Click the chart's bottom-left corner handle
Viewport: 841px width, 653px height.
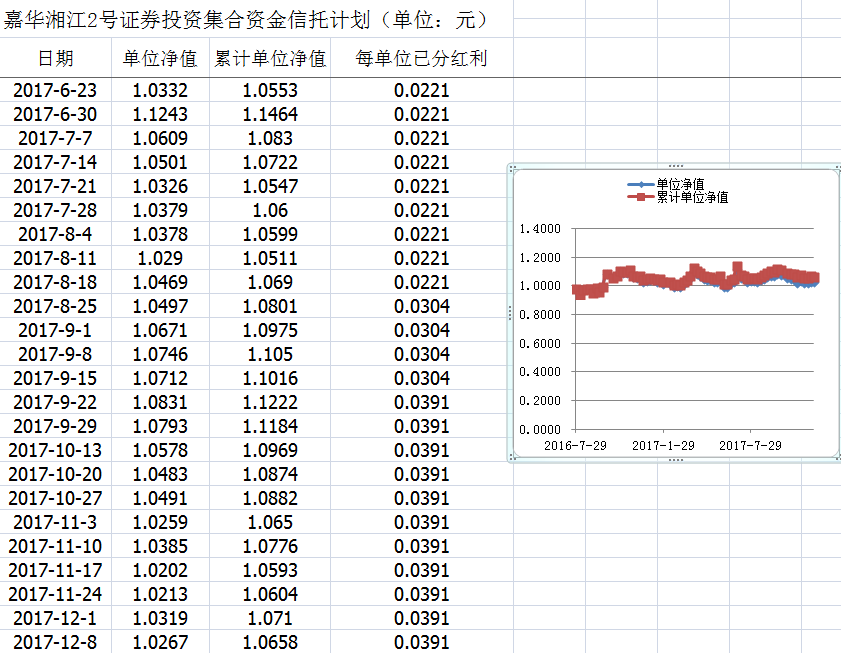(x=511, y=458)
